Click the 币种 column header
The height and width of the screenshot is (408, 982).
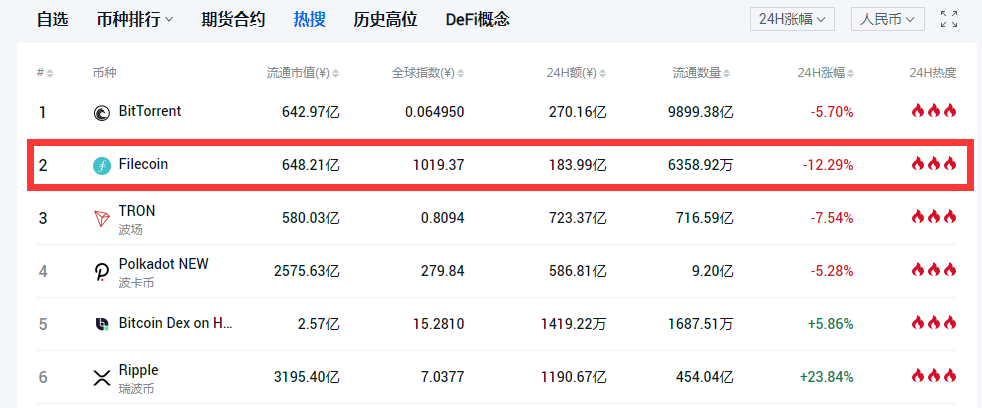tap(104, 73)
